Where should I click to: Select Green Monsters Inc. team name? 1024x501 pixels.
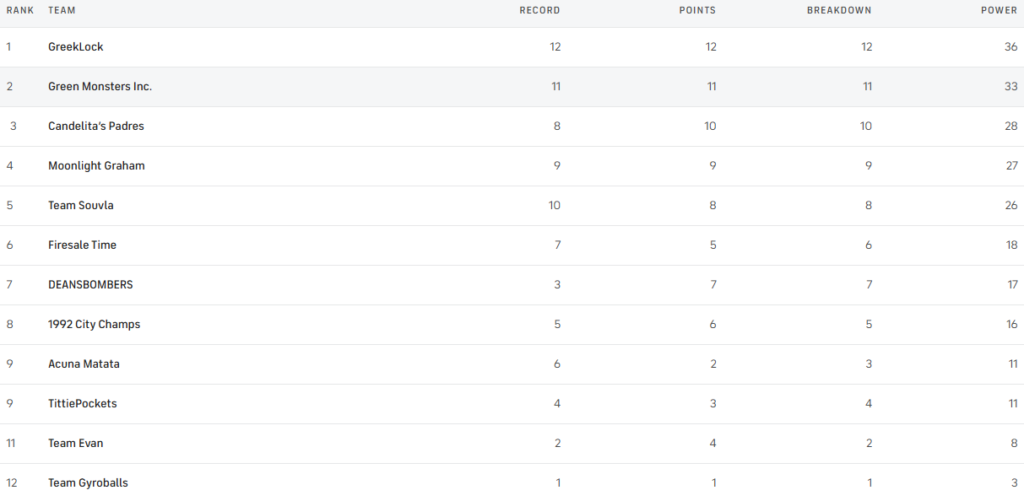pyautogui.click(x=100, y=87)
